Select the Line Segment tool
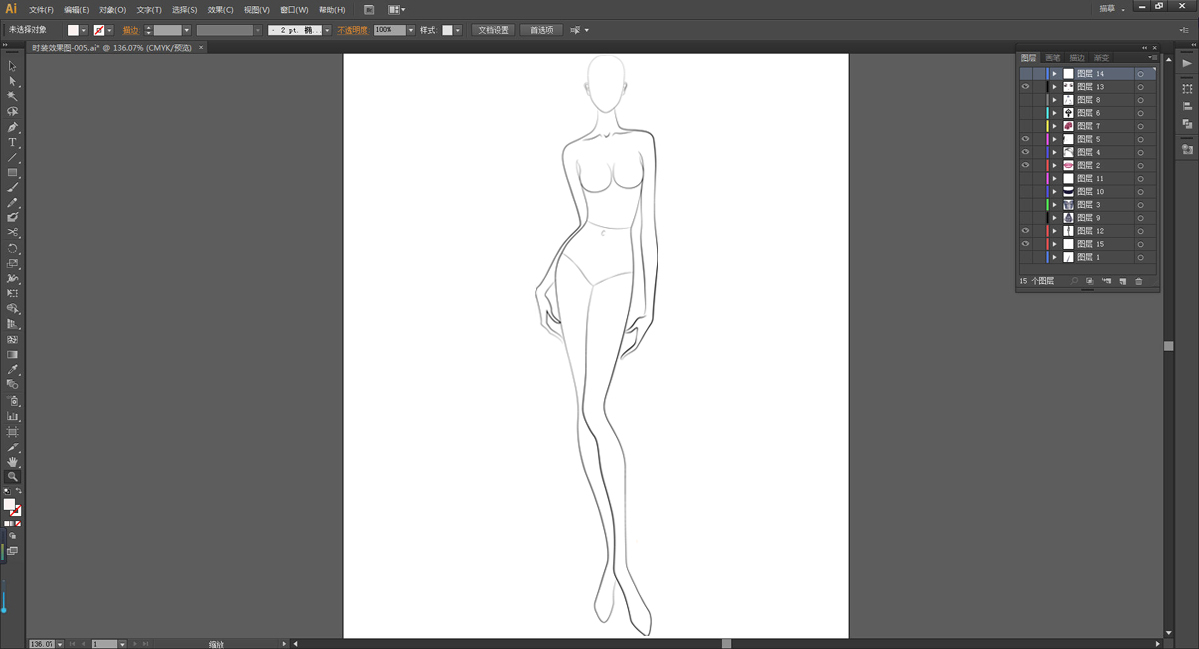Screen dimensions: 1199x649 click(x=12, y=157)
